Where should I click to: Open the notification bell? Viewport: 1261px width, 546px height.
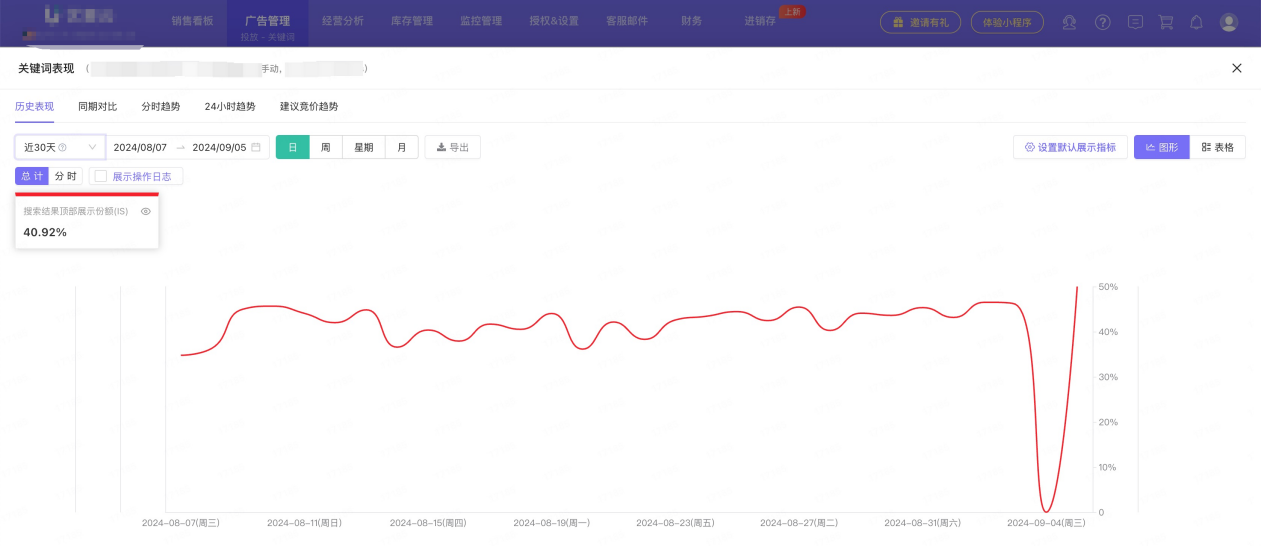click(x=1196, y=22)
